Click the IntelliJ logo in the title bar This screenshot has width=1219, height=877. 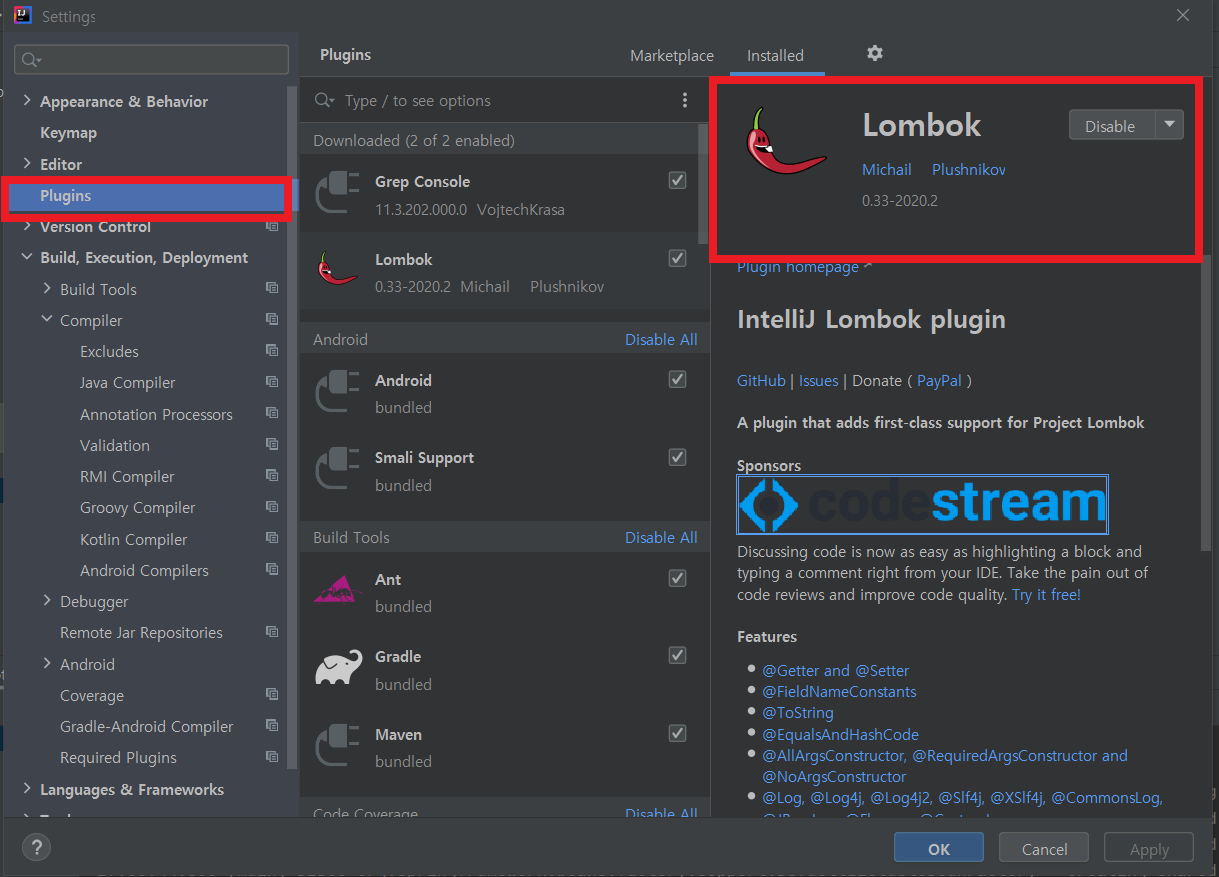22,16
